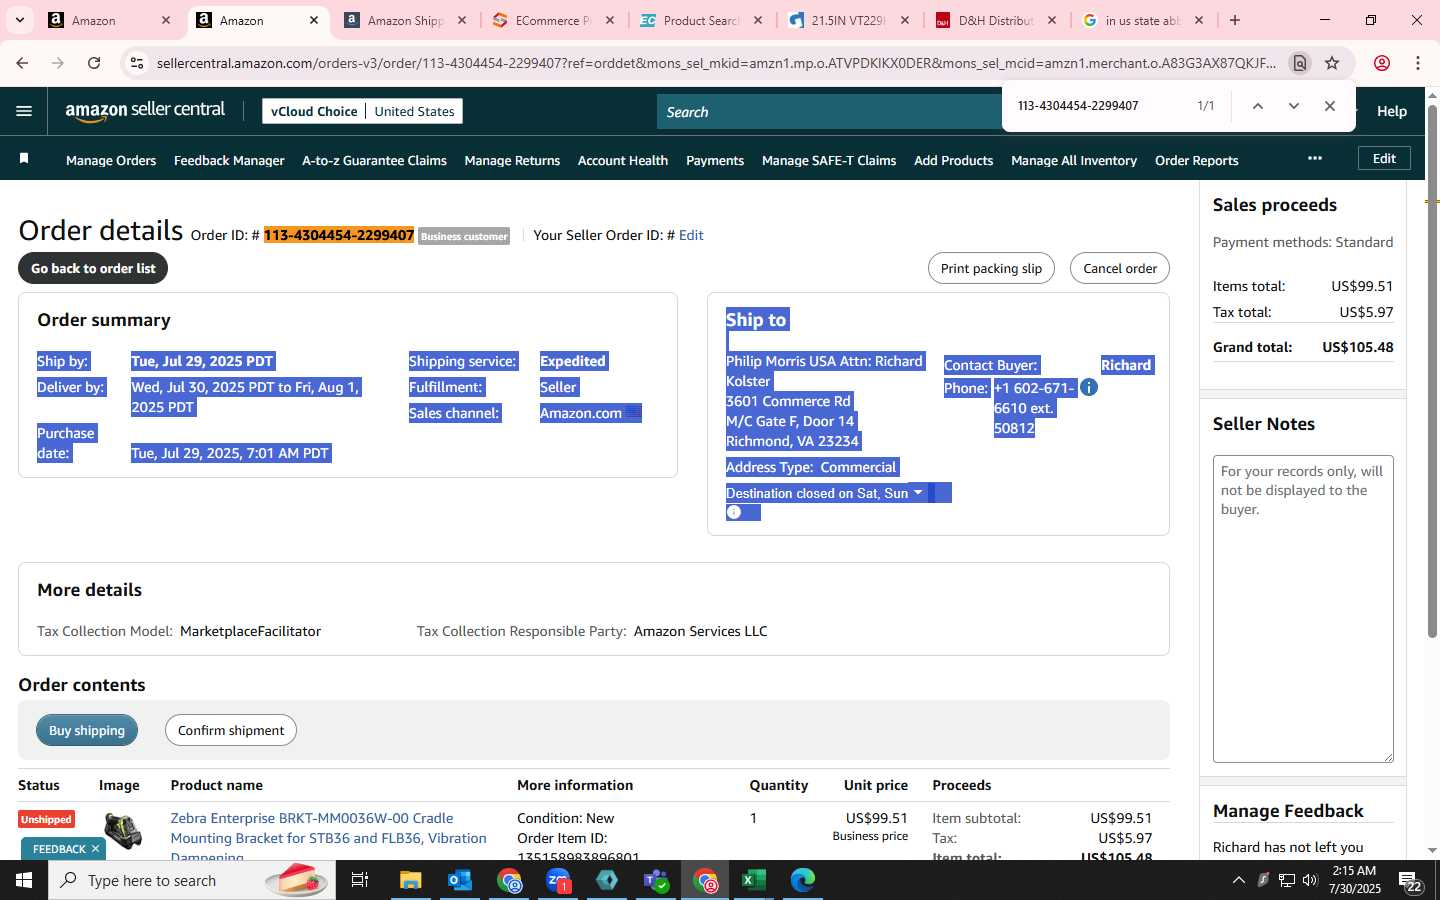Screen dimensions: 1440x900
Task: Click Confirm shipment button
Action: (231, 730)
